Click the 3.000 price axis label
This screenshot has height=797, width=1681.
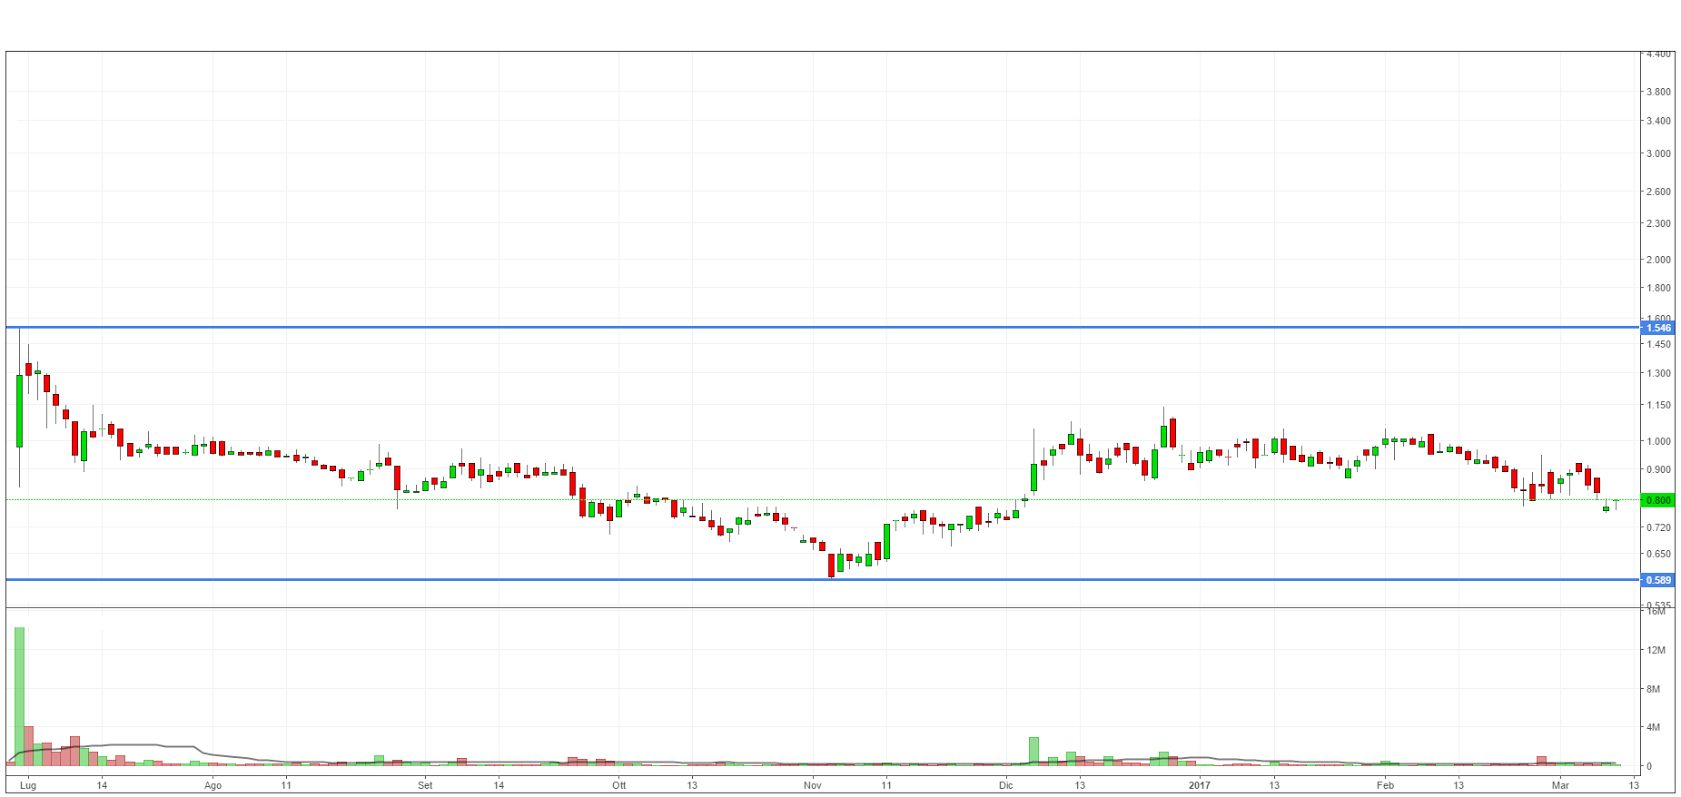click(1658, 154)
